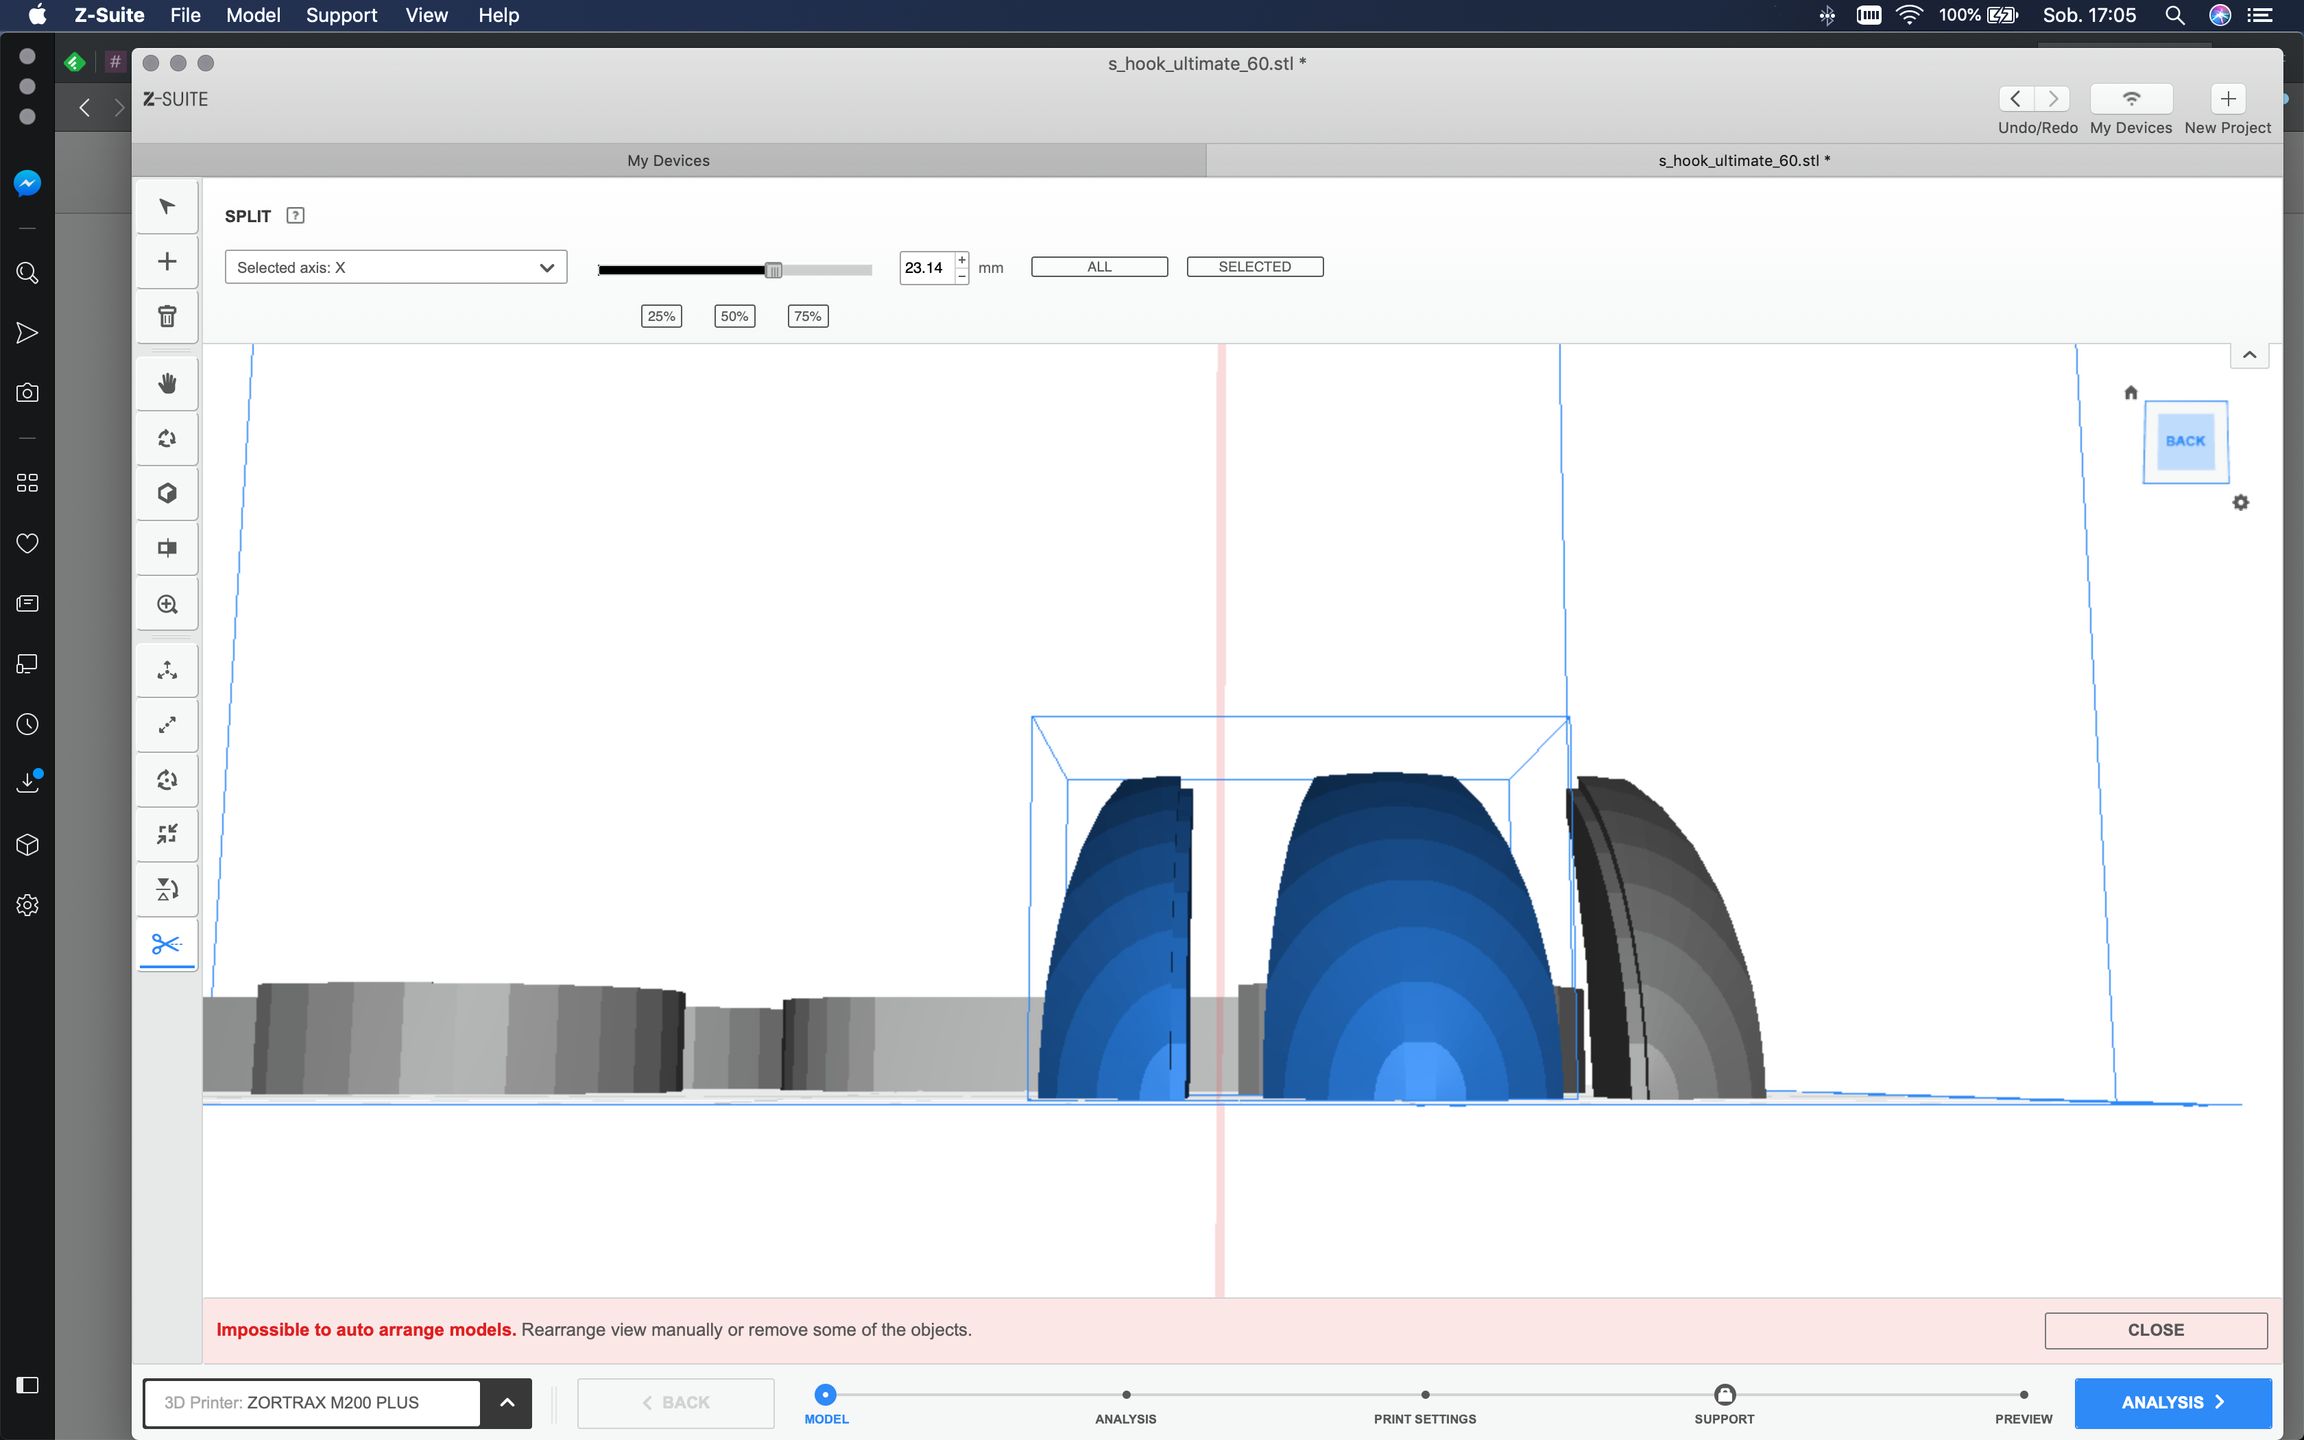2304x1440 pixels.
Task: Click the split position slider handle
Action: pyautogui.click(x=773, y=270)
